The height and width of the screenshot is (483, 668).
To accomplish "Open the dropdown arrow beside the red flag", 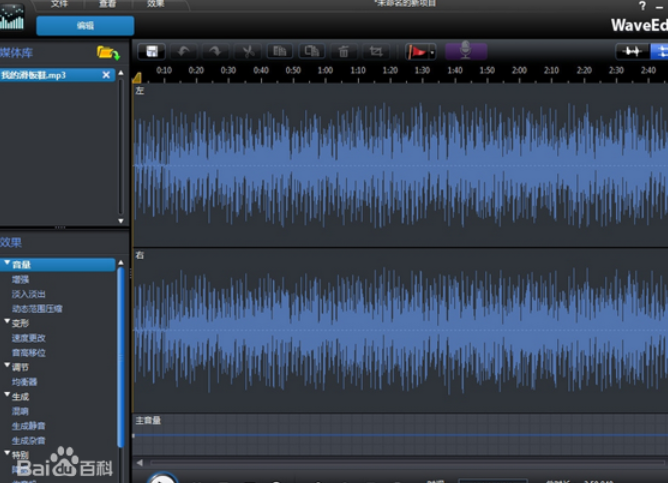I will (x=432, y=52).
